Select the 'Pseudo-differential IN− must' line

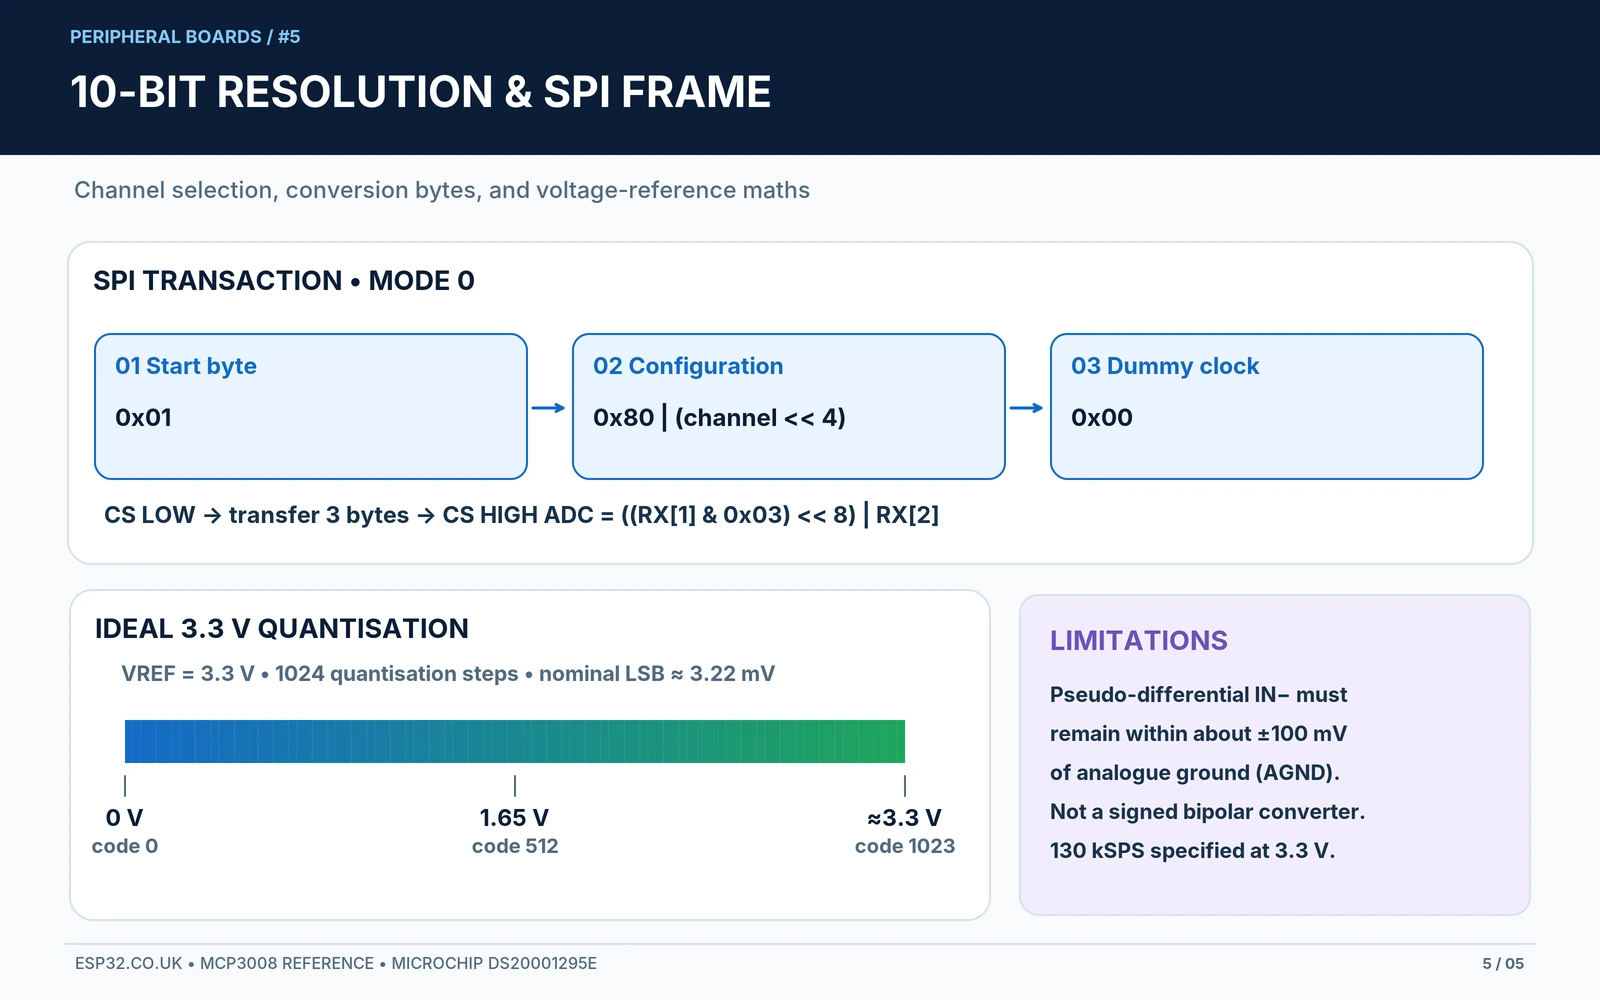coord(1199,695)
